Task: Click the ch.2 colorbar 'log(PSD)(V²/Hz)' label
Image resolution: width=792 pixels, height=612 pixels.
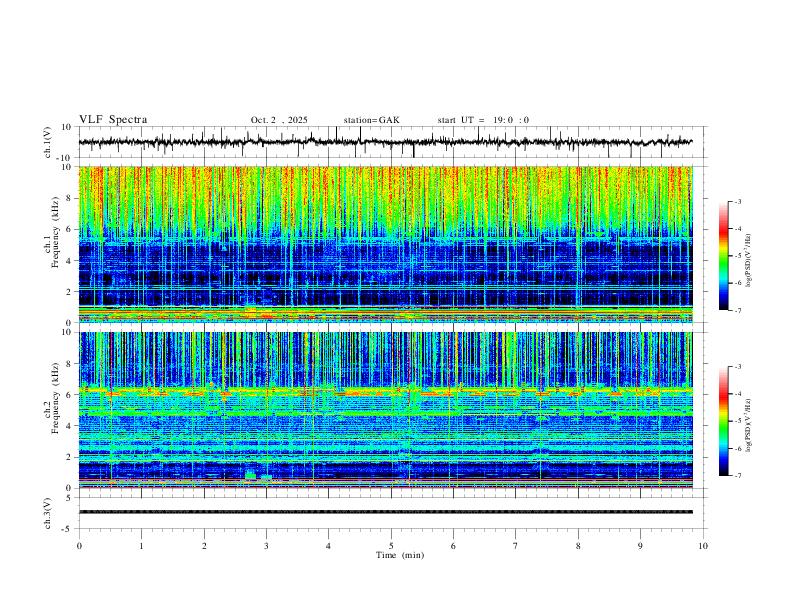Action: click(x=748, y=425)
